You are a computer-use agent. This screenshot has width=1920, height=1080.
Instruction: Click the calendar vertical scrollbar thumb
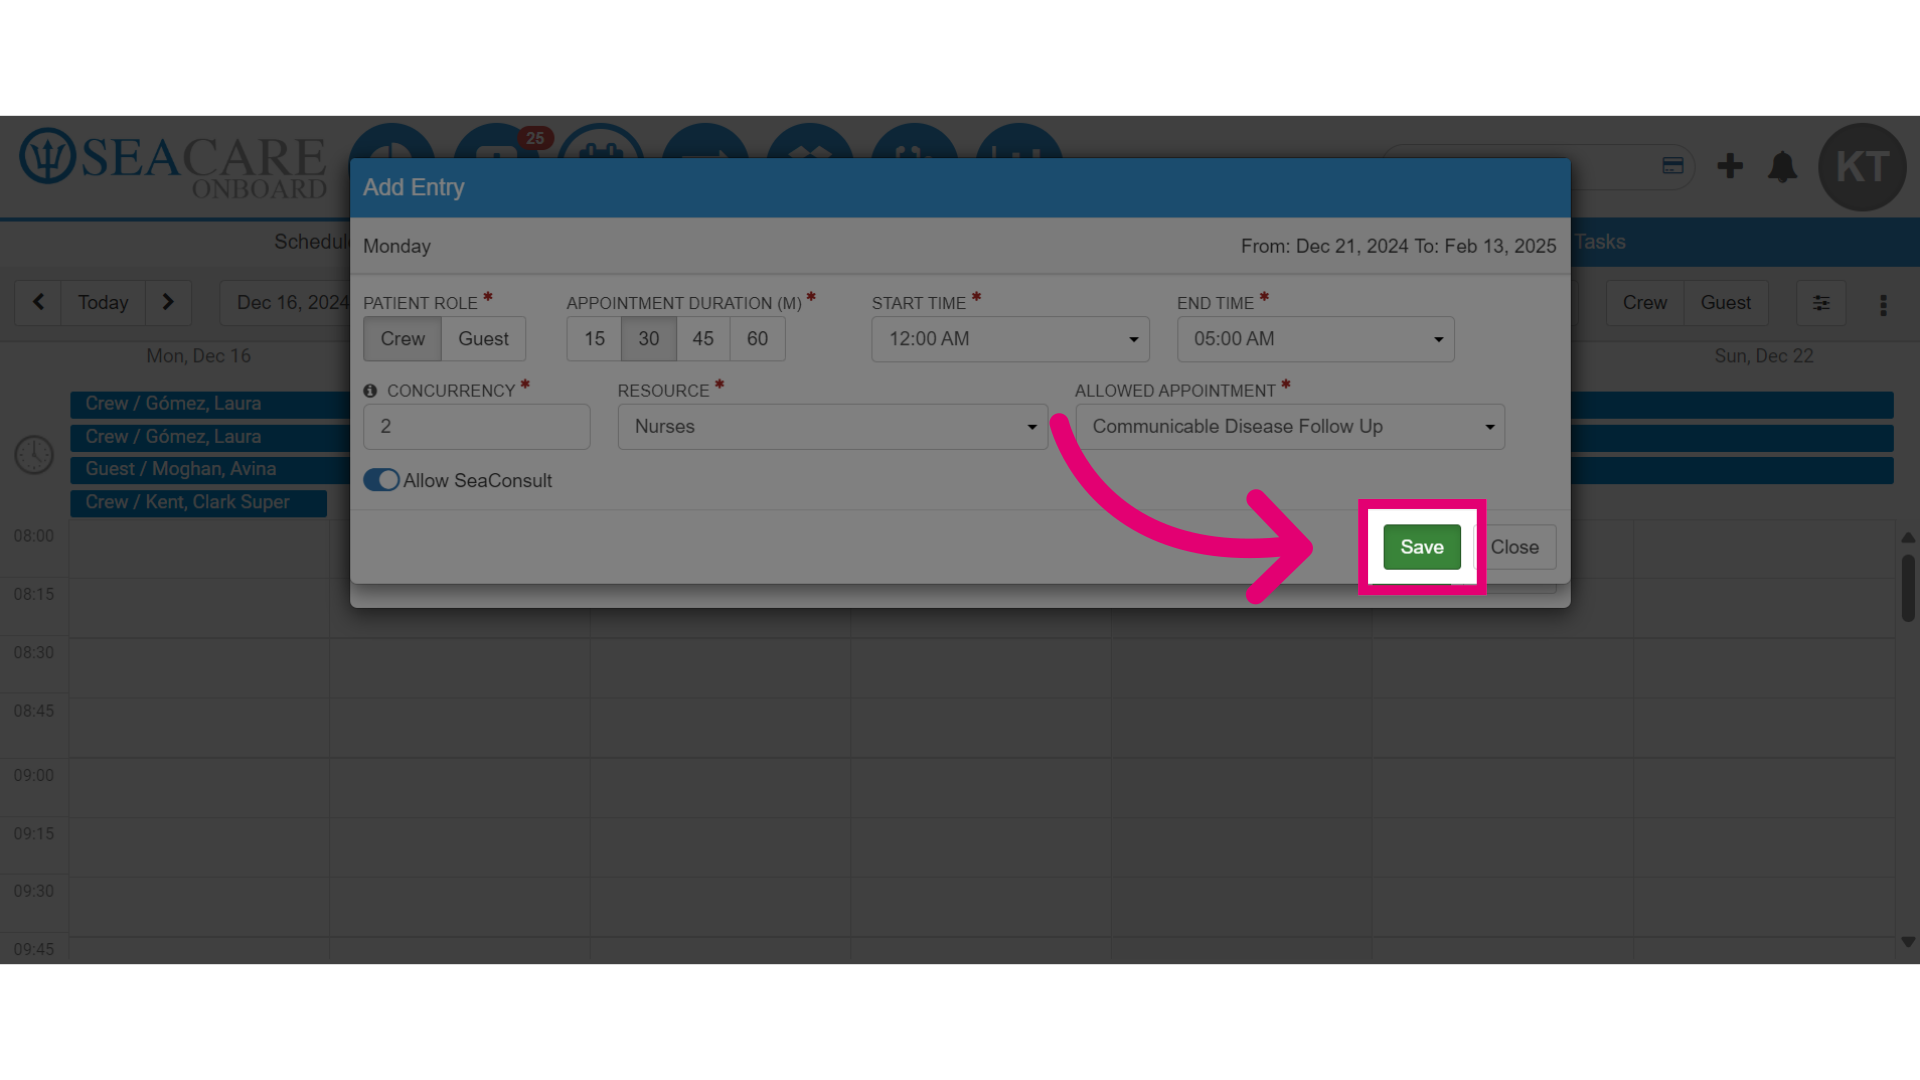click(x=1907, y=588)
